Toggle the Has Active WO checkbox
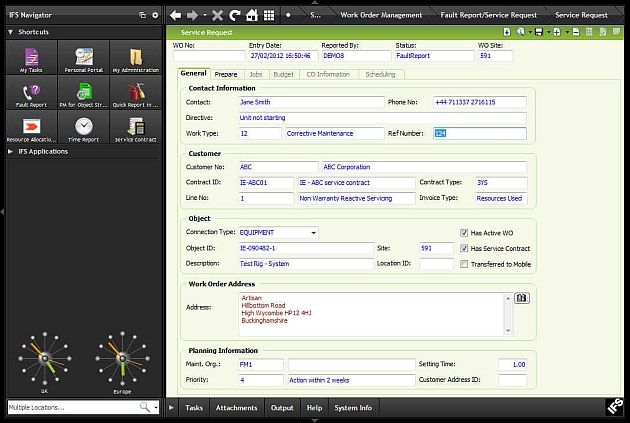The height and width of the screenshot is (423, 630). [x=464, y=233]
